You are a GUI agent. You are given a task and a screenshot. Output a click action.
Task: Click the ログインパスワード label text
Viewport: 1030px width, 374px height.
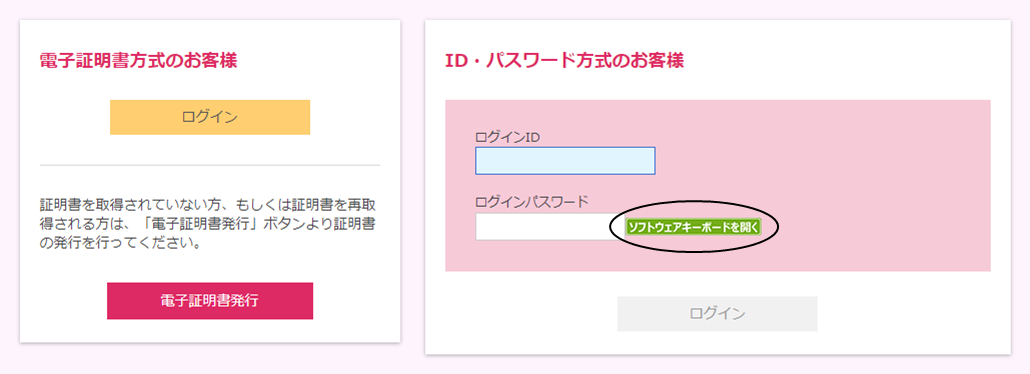pyautogui.click(x=531, y=202)
